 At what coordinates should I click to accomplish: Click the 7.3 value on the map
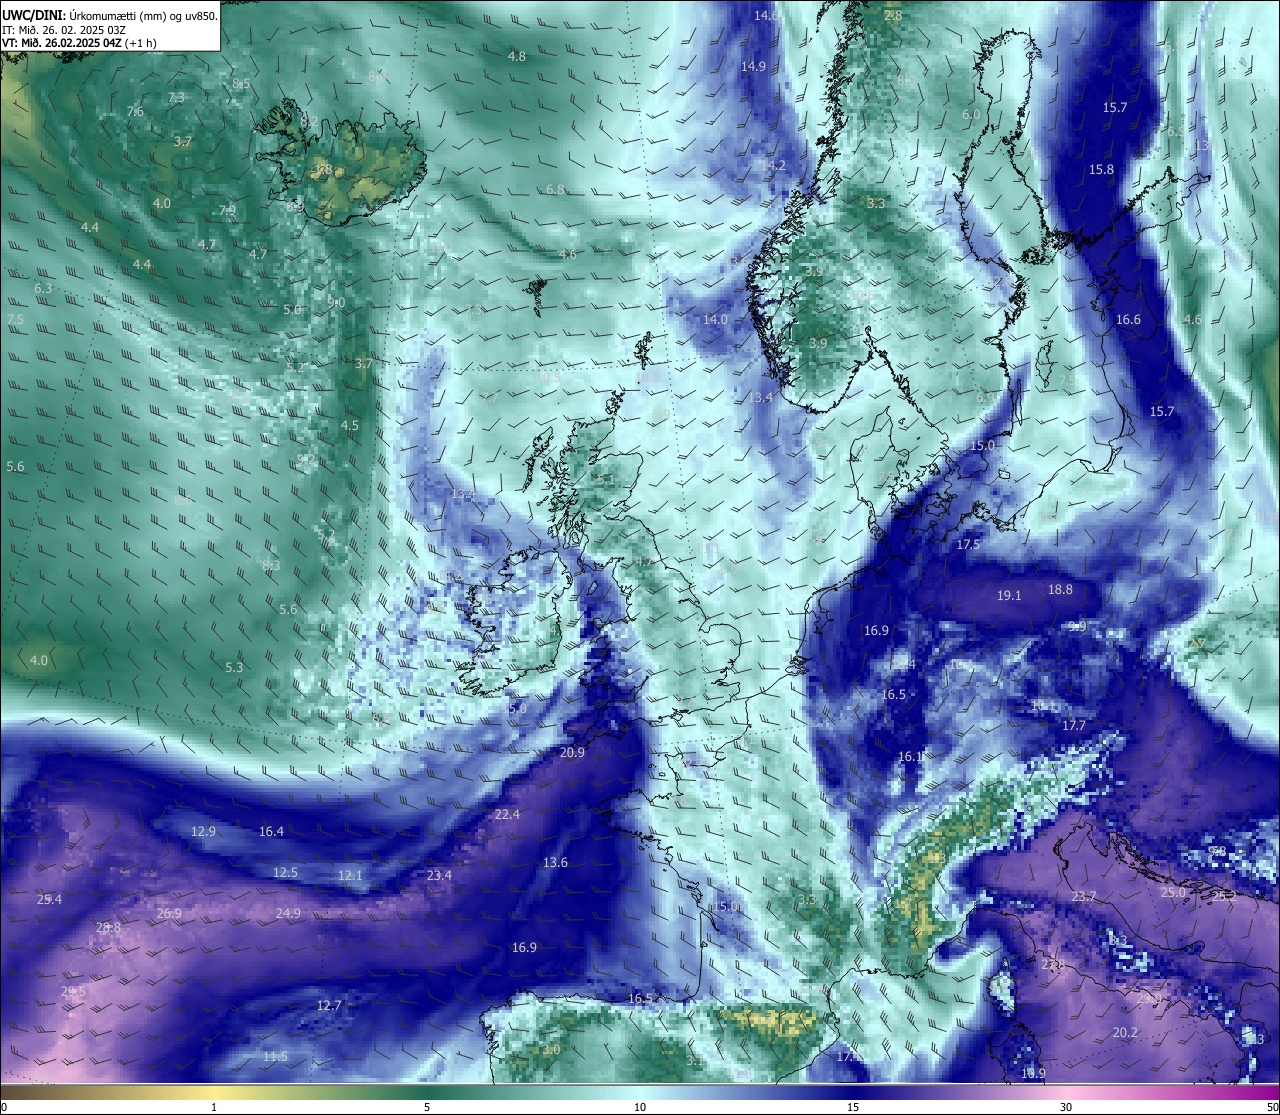176,97
